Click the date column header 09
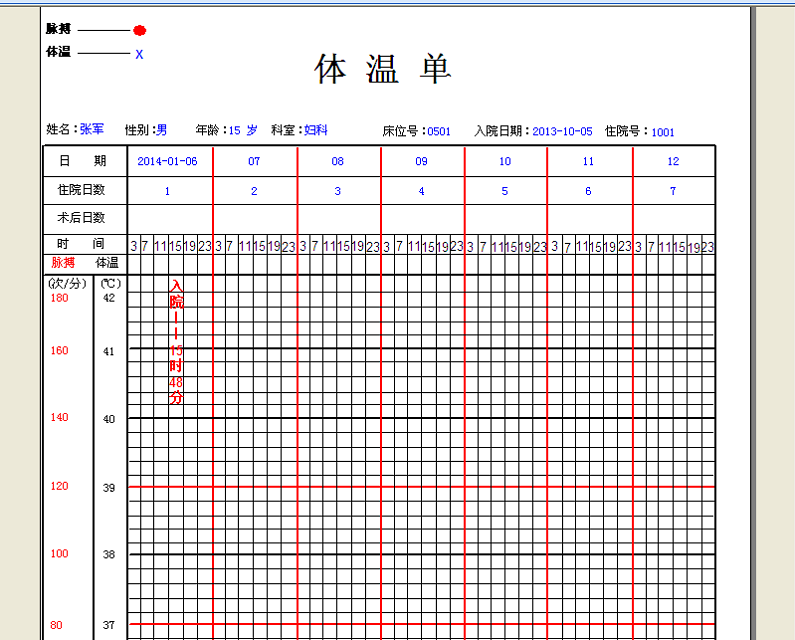 coord(422,161)
